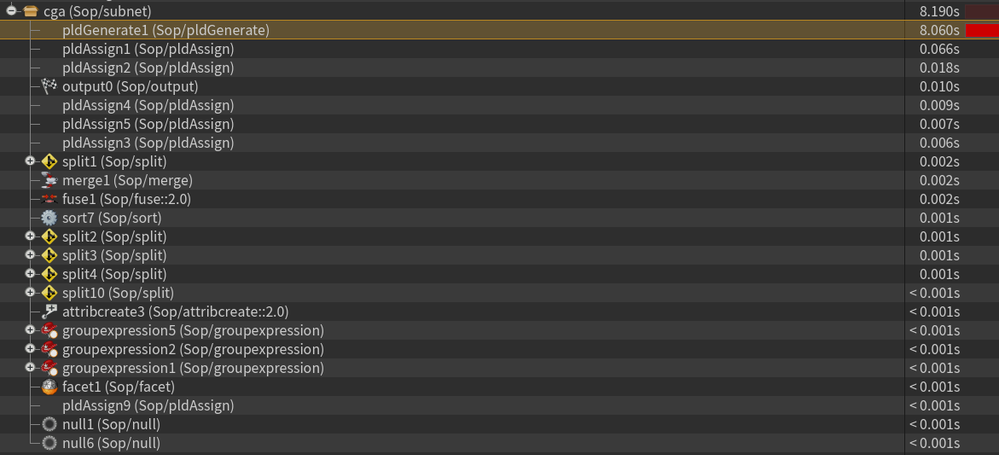Expand the split1 node

tap(31, 161)
